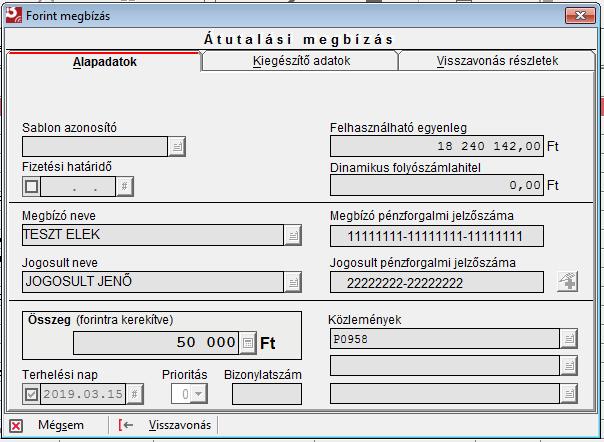Open the Sablon azonosító lookup icon
604x442 pixels.
click(x=177, y=146)
